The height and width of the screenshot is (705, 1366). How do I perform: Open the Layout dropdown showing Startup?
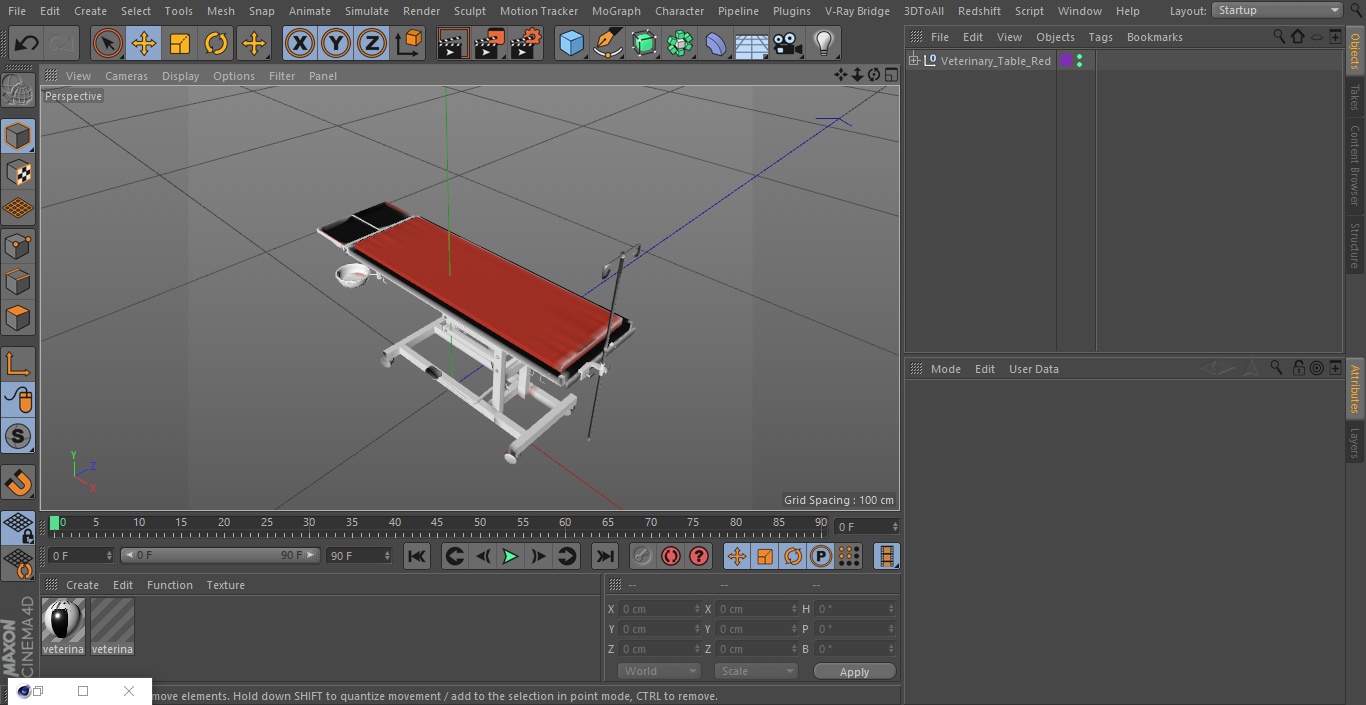click(x=1278, y=10)
